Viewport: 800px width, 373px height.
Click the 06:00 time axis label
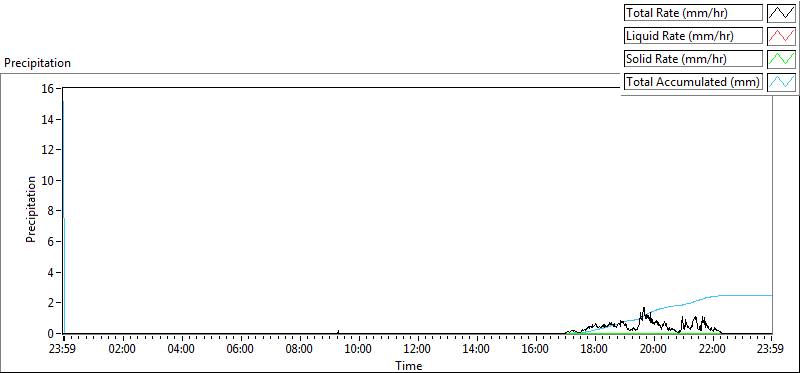(x=240, y=350)
